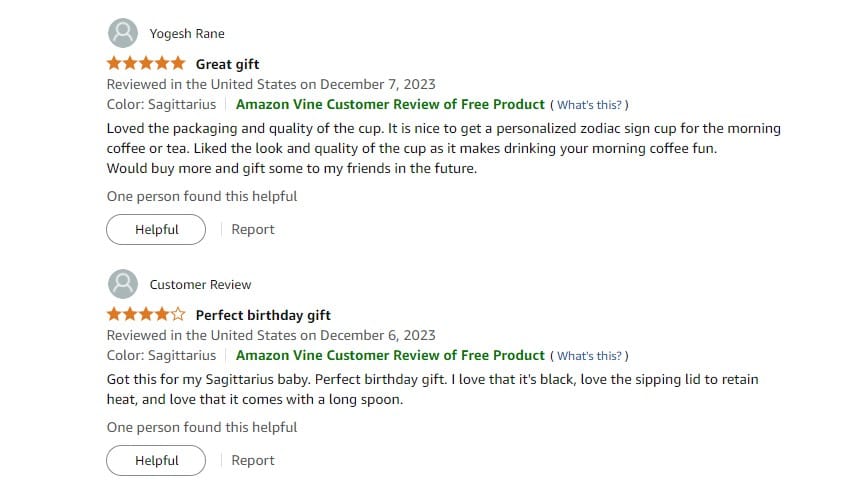This screenshot has height=492, width=845.
Task: Click Amazon Vine link in Great gift review
Action: pyautogui.click(x=390, y=104)
